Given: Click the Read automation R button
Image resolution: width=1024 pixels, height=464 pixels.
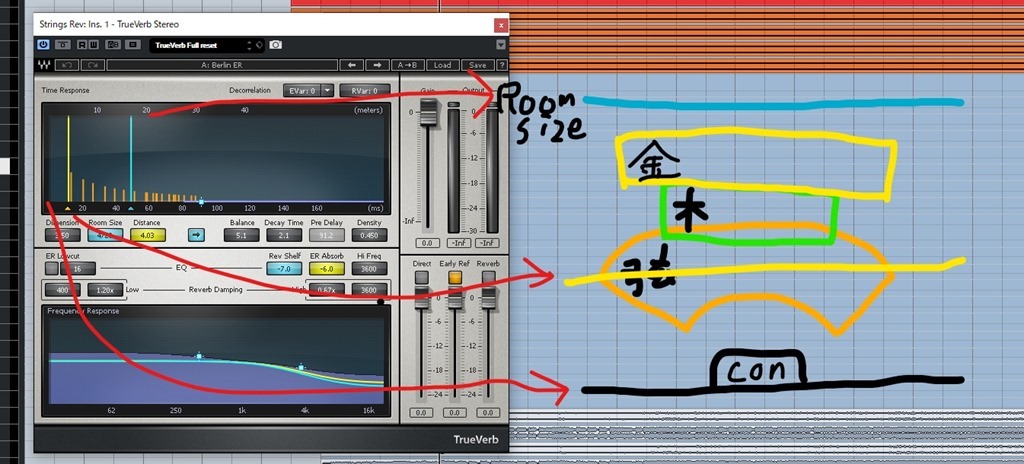Looking at the screenshot, I should (80, 45).
